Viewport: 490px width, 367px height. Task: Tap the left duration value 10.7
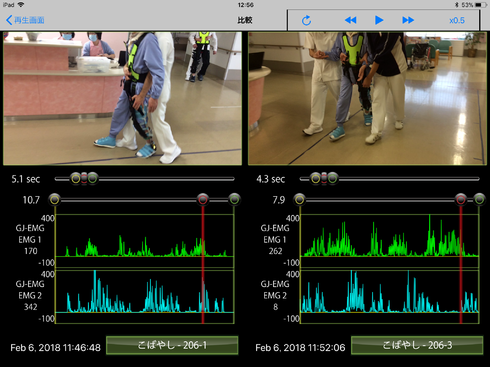click(31, 200)
